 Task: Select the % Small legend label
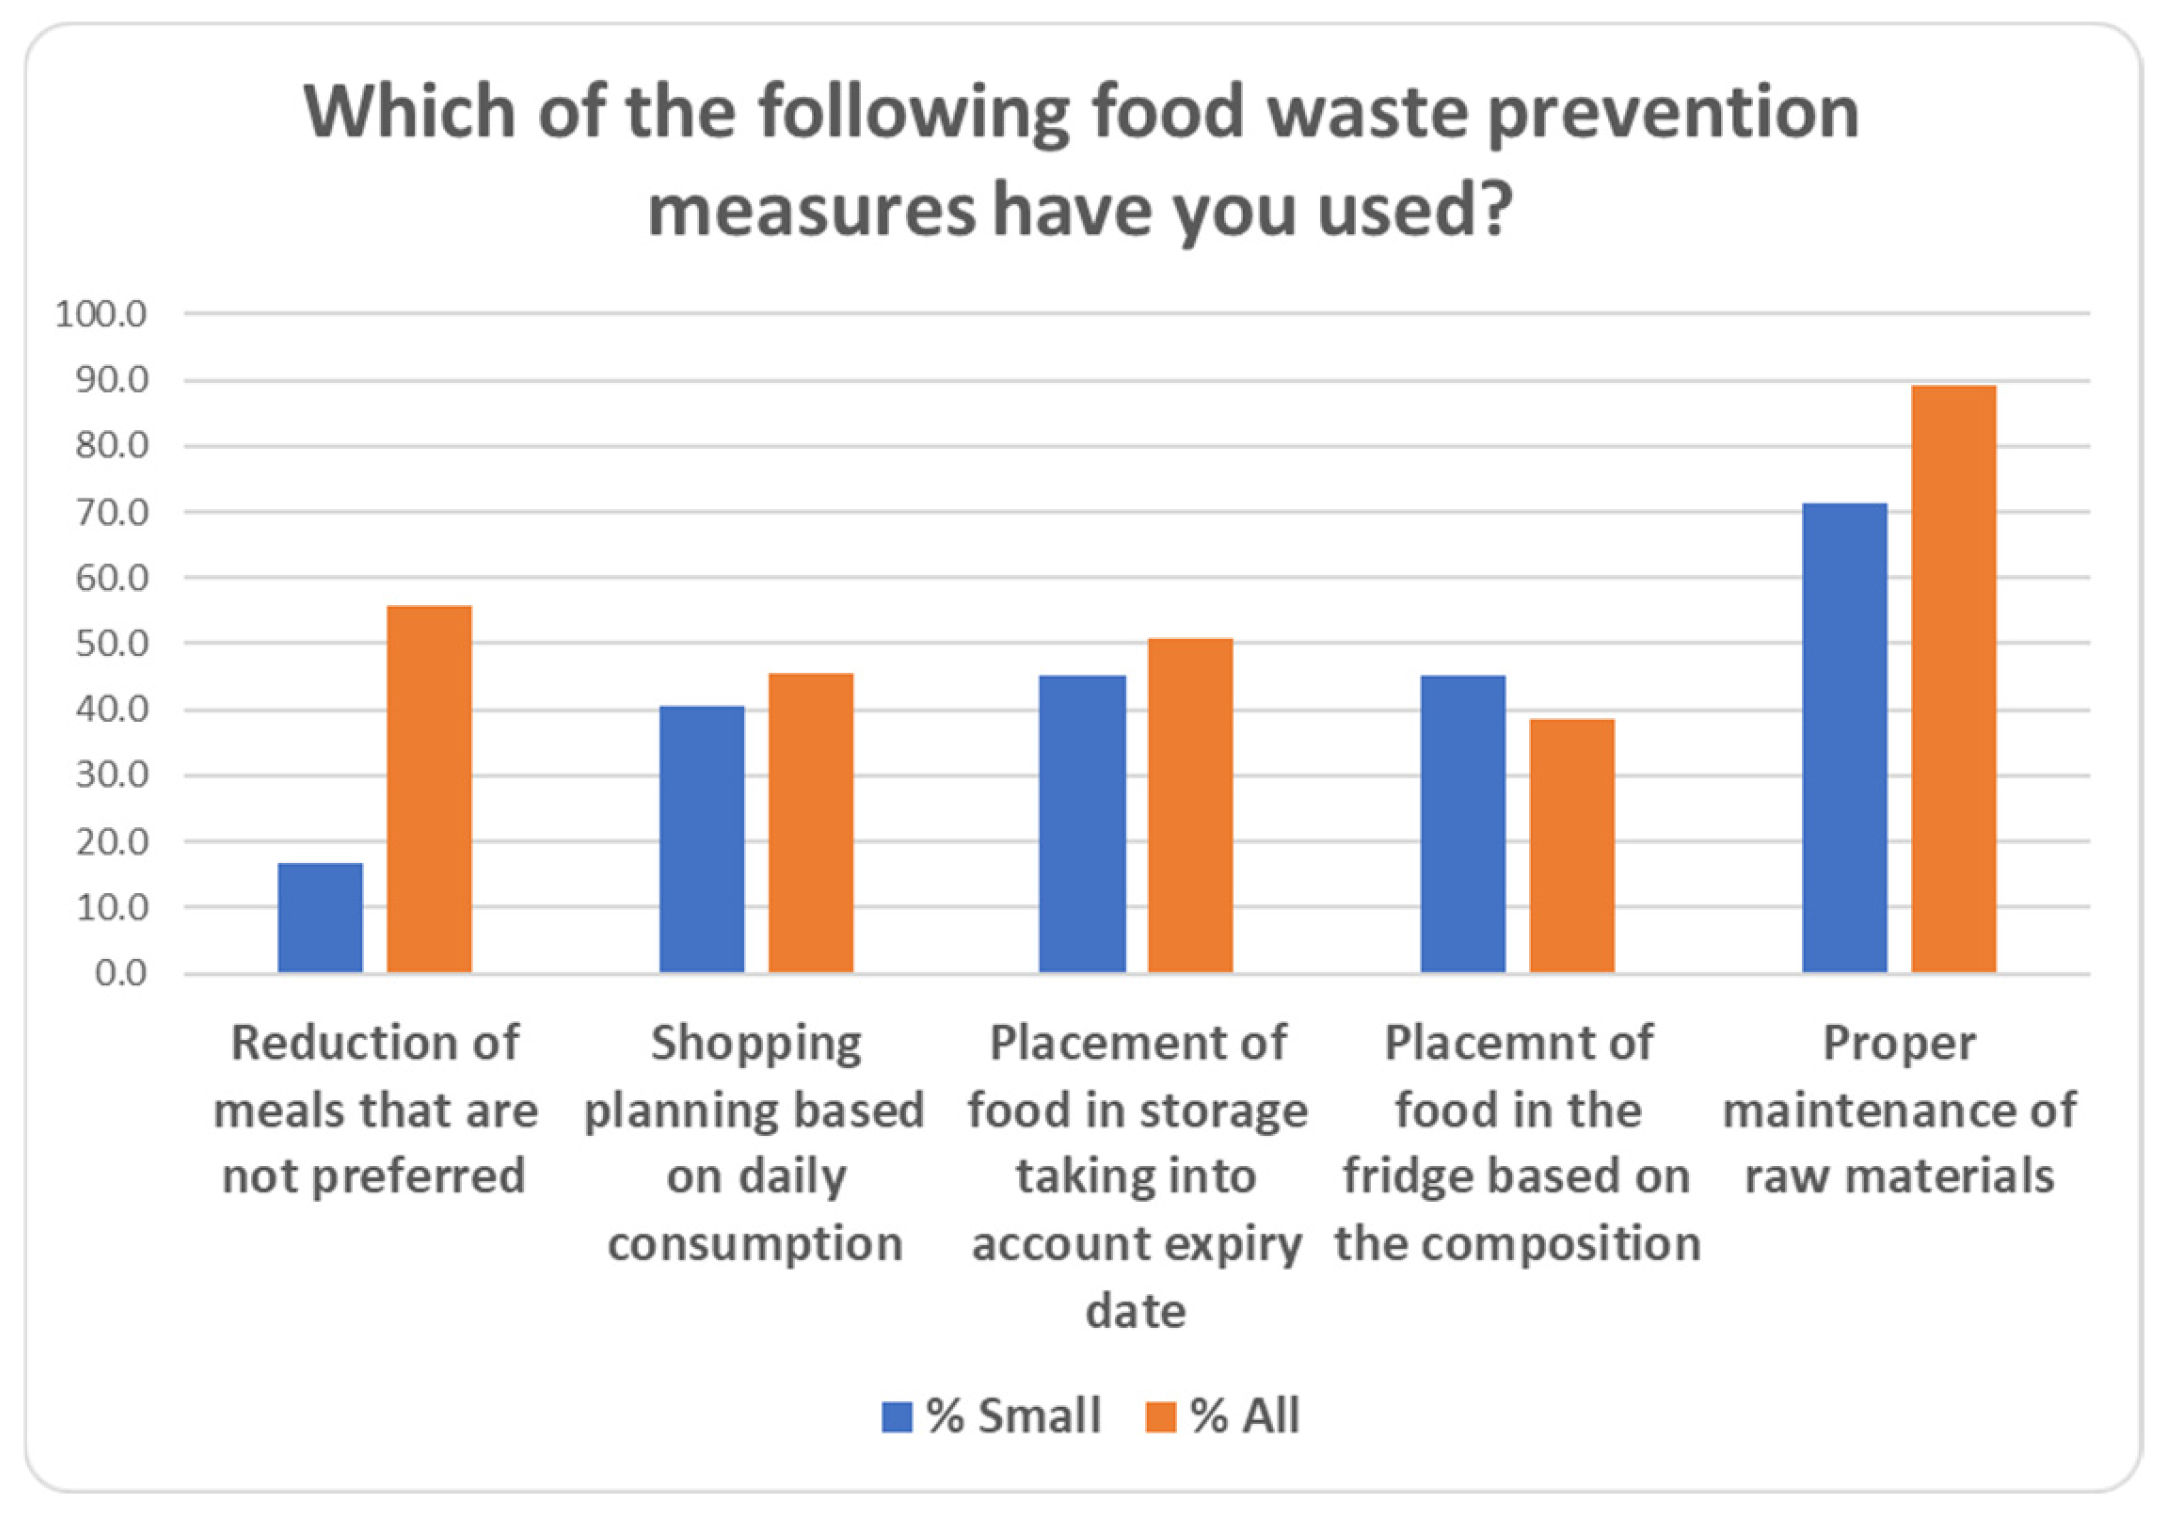pos(1013,1416)
